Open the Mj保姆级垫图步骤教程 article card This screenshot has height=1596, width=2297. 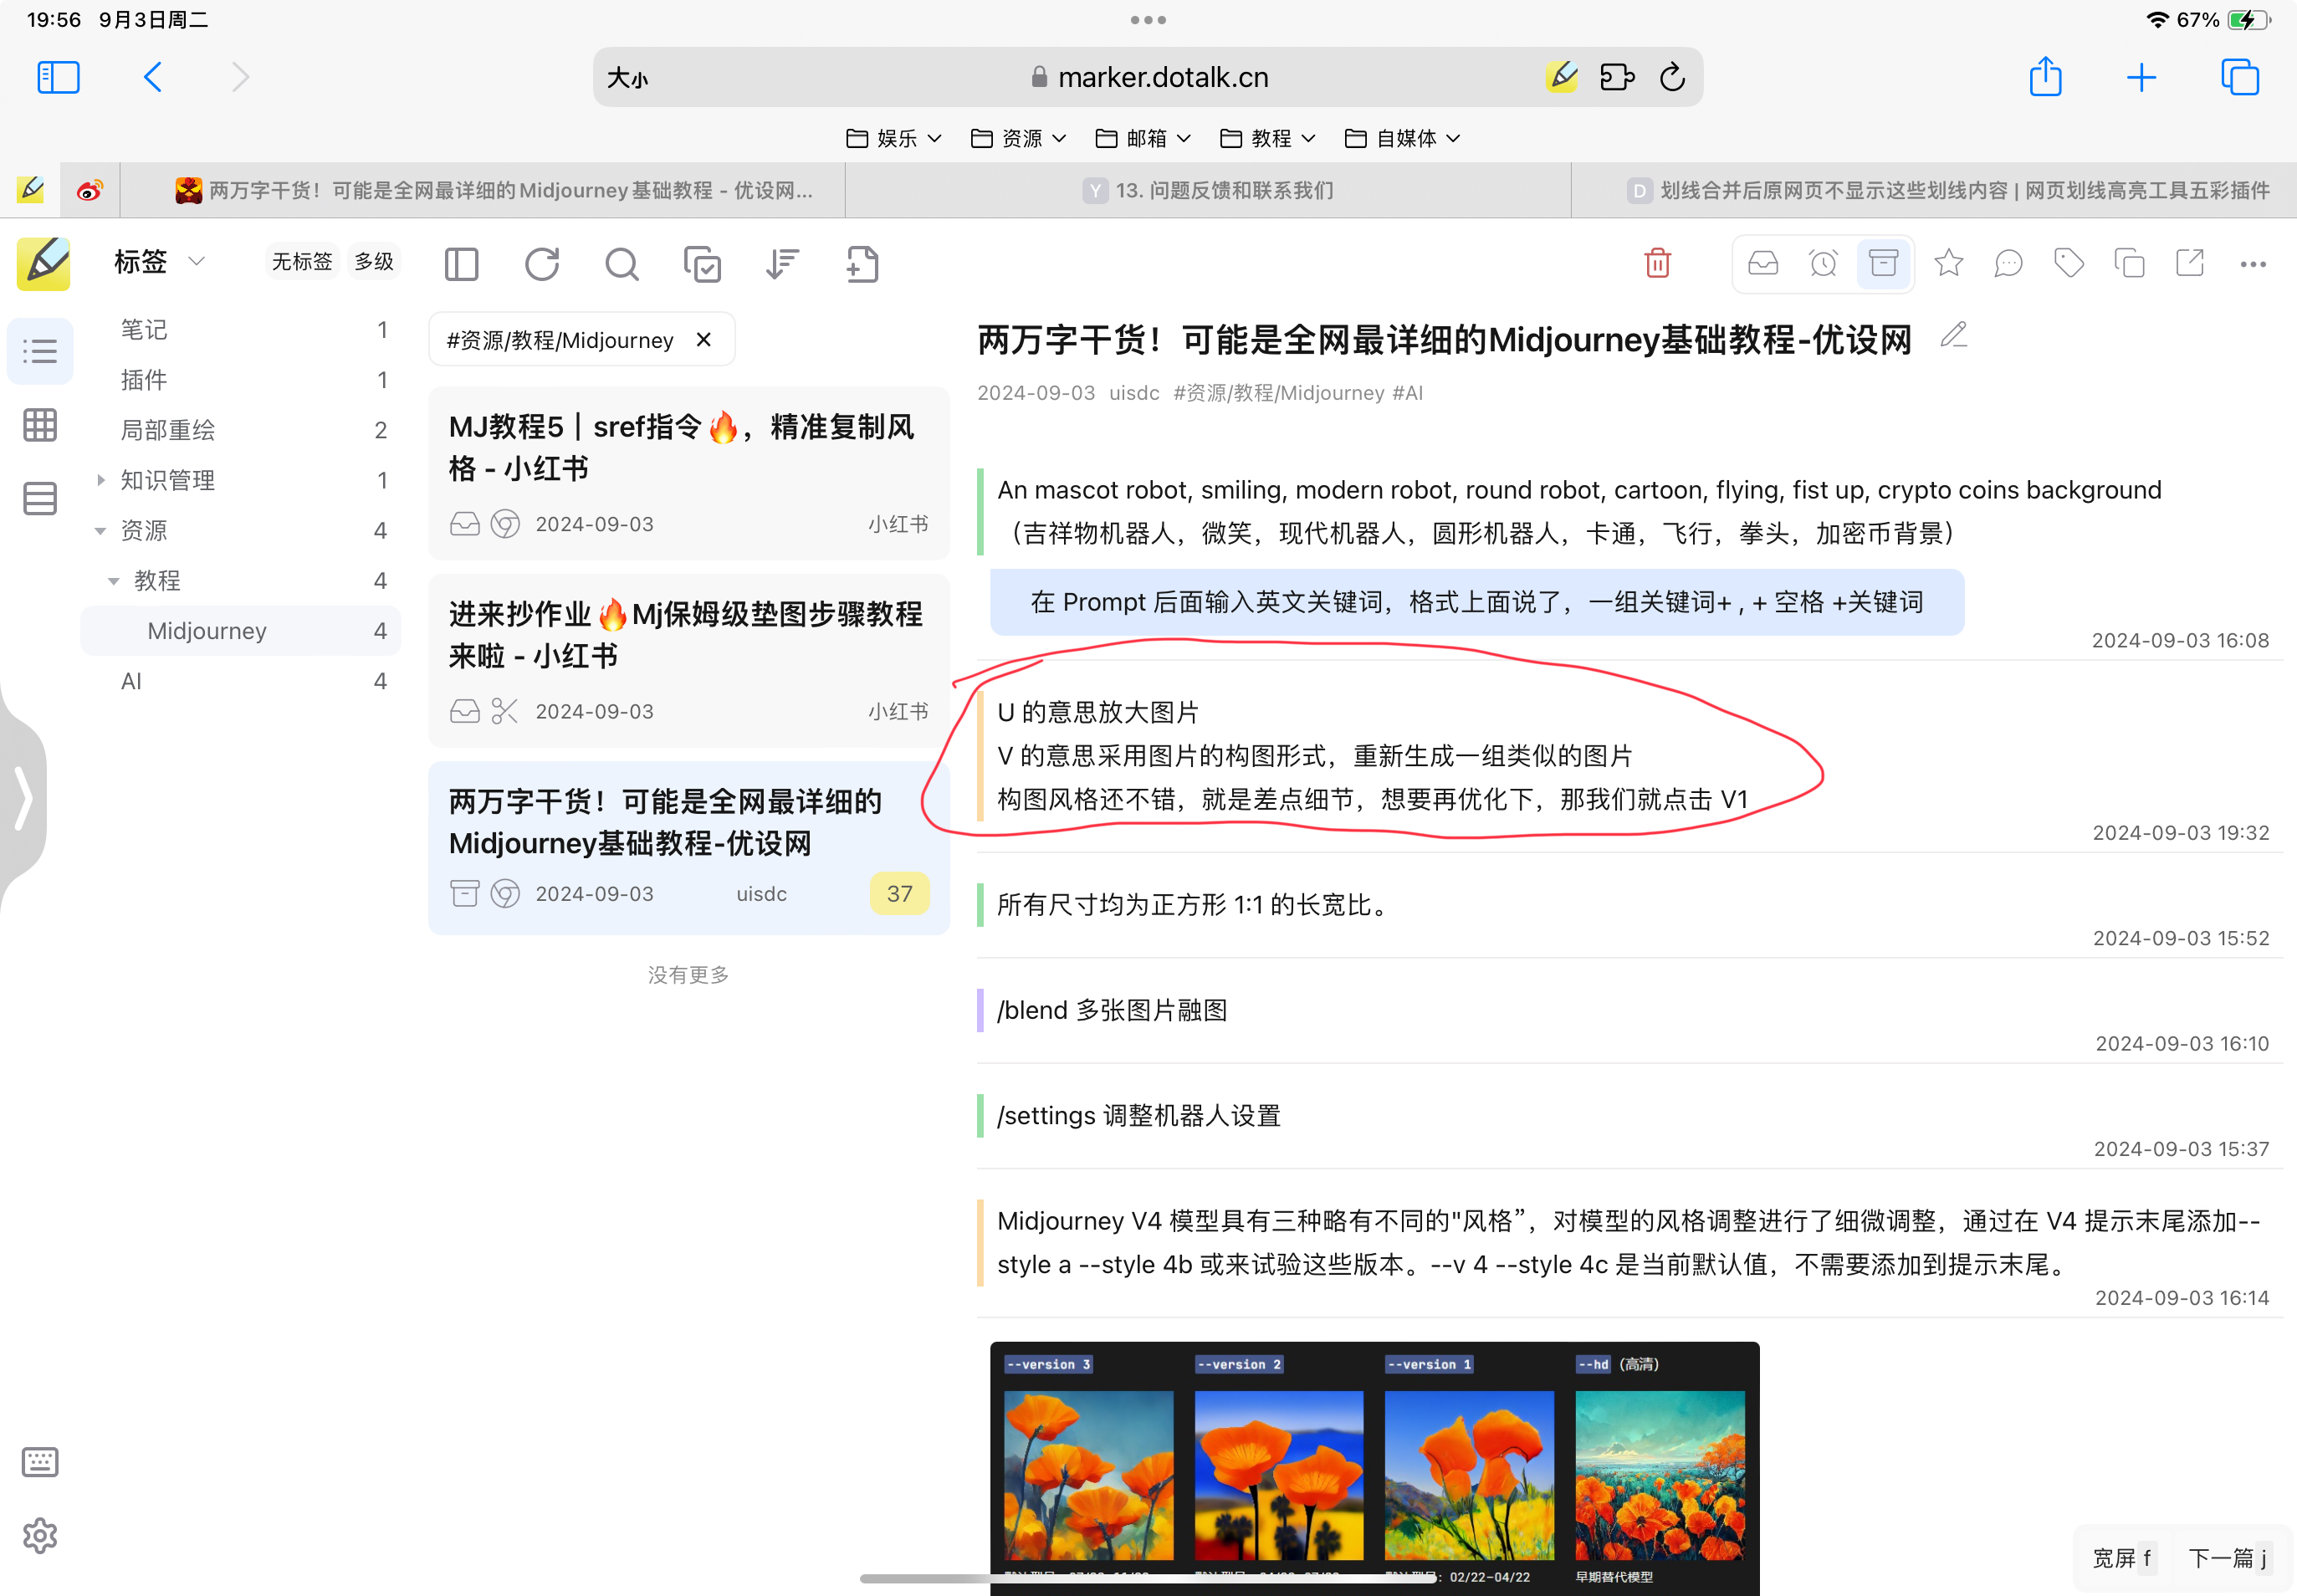(x=689, y=660)
